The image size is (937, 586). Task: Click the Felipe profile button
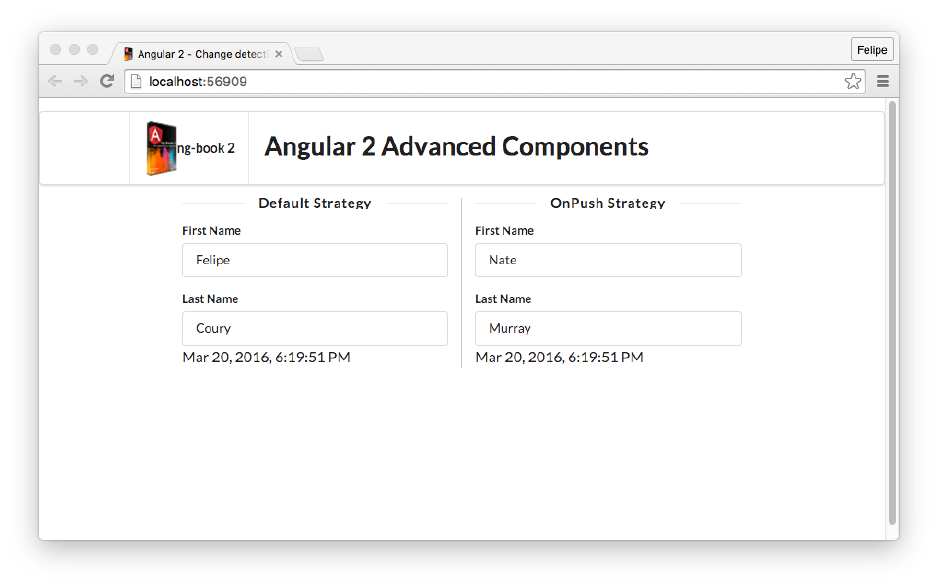point(872,50)
